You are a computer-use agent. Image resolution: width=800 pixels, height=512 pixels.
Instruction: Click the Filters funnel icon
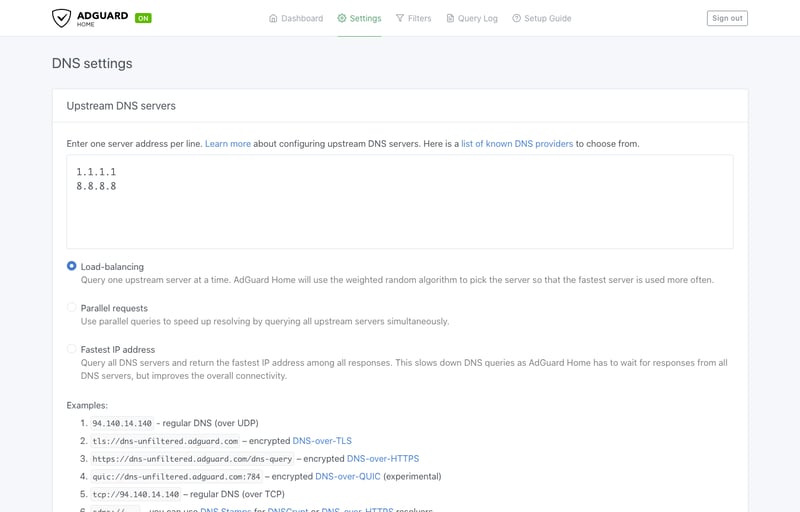coord(400,18)
